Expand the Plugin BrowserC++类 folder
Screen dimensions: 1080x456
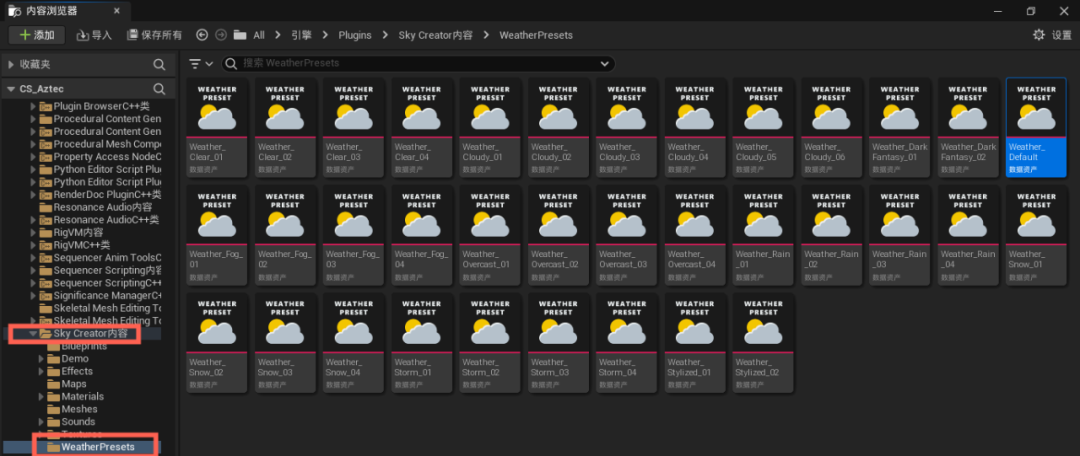(32, 106)
